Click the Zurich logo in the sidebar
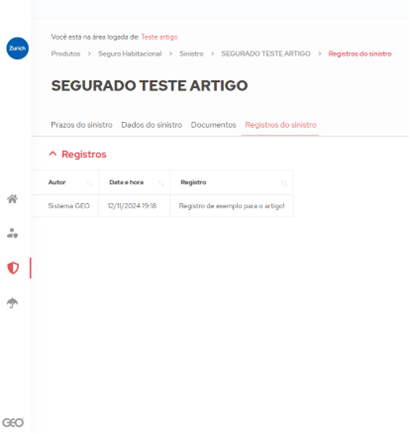The width and height of the screenshot is (410, 434). pos(17,48)
